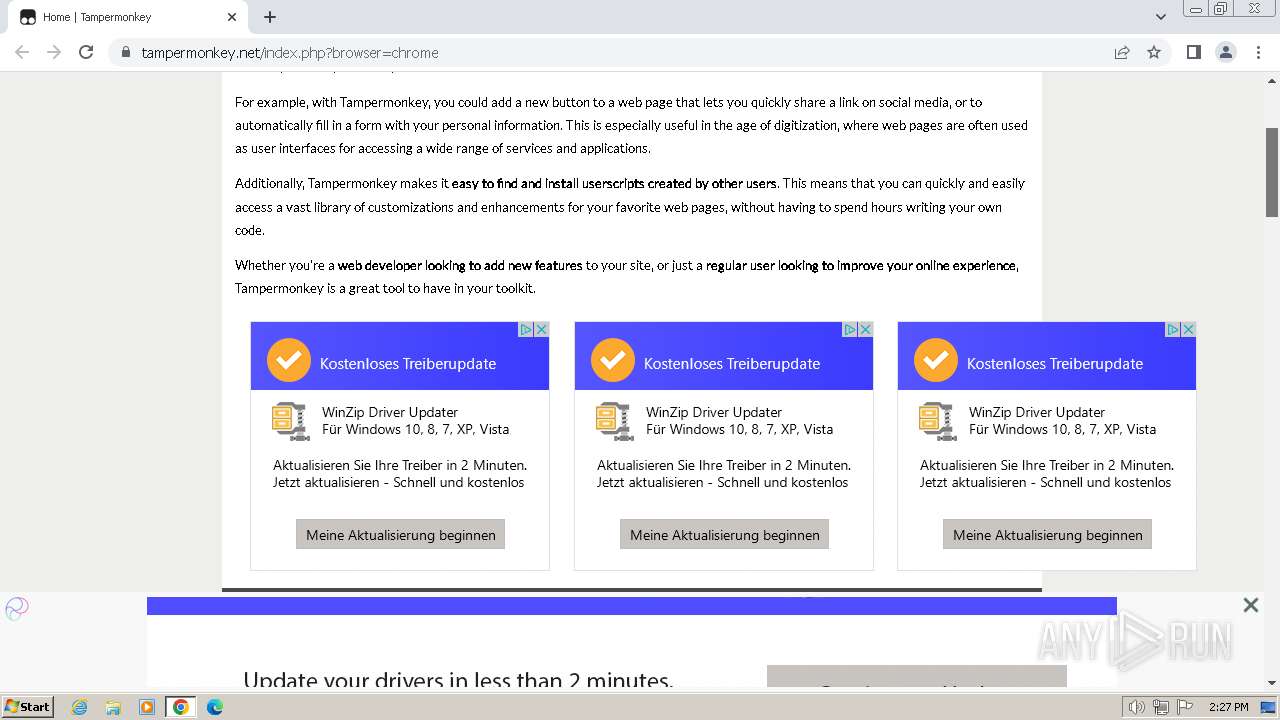Screen dimensions: 1280x720
Task: Open File Explorer from taskbar
Action: (113, 707)
